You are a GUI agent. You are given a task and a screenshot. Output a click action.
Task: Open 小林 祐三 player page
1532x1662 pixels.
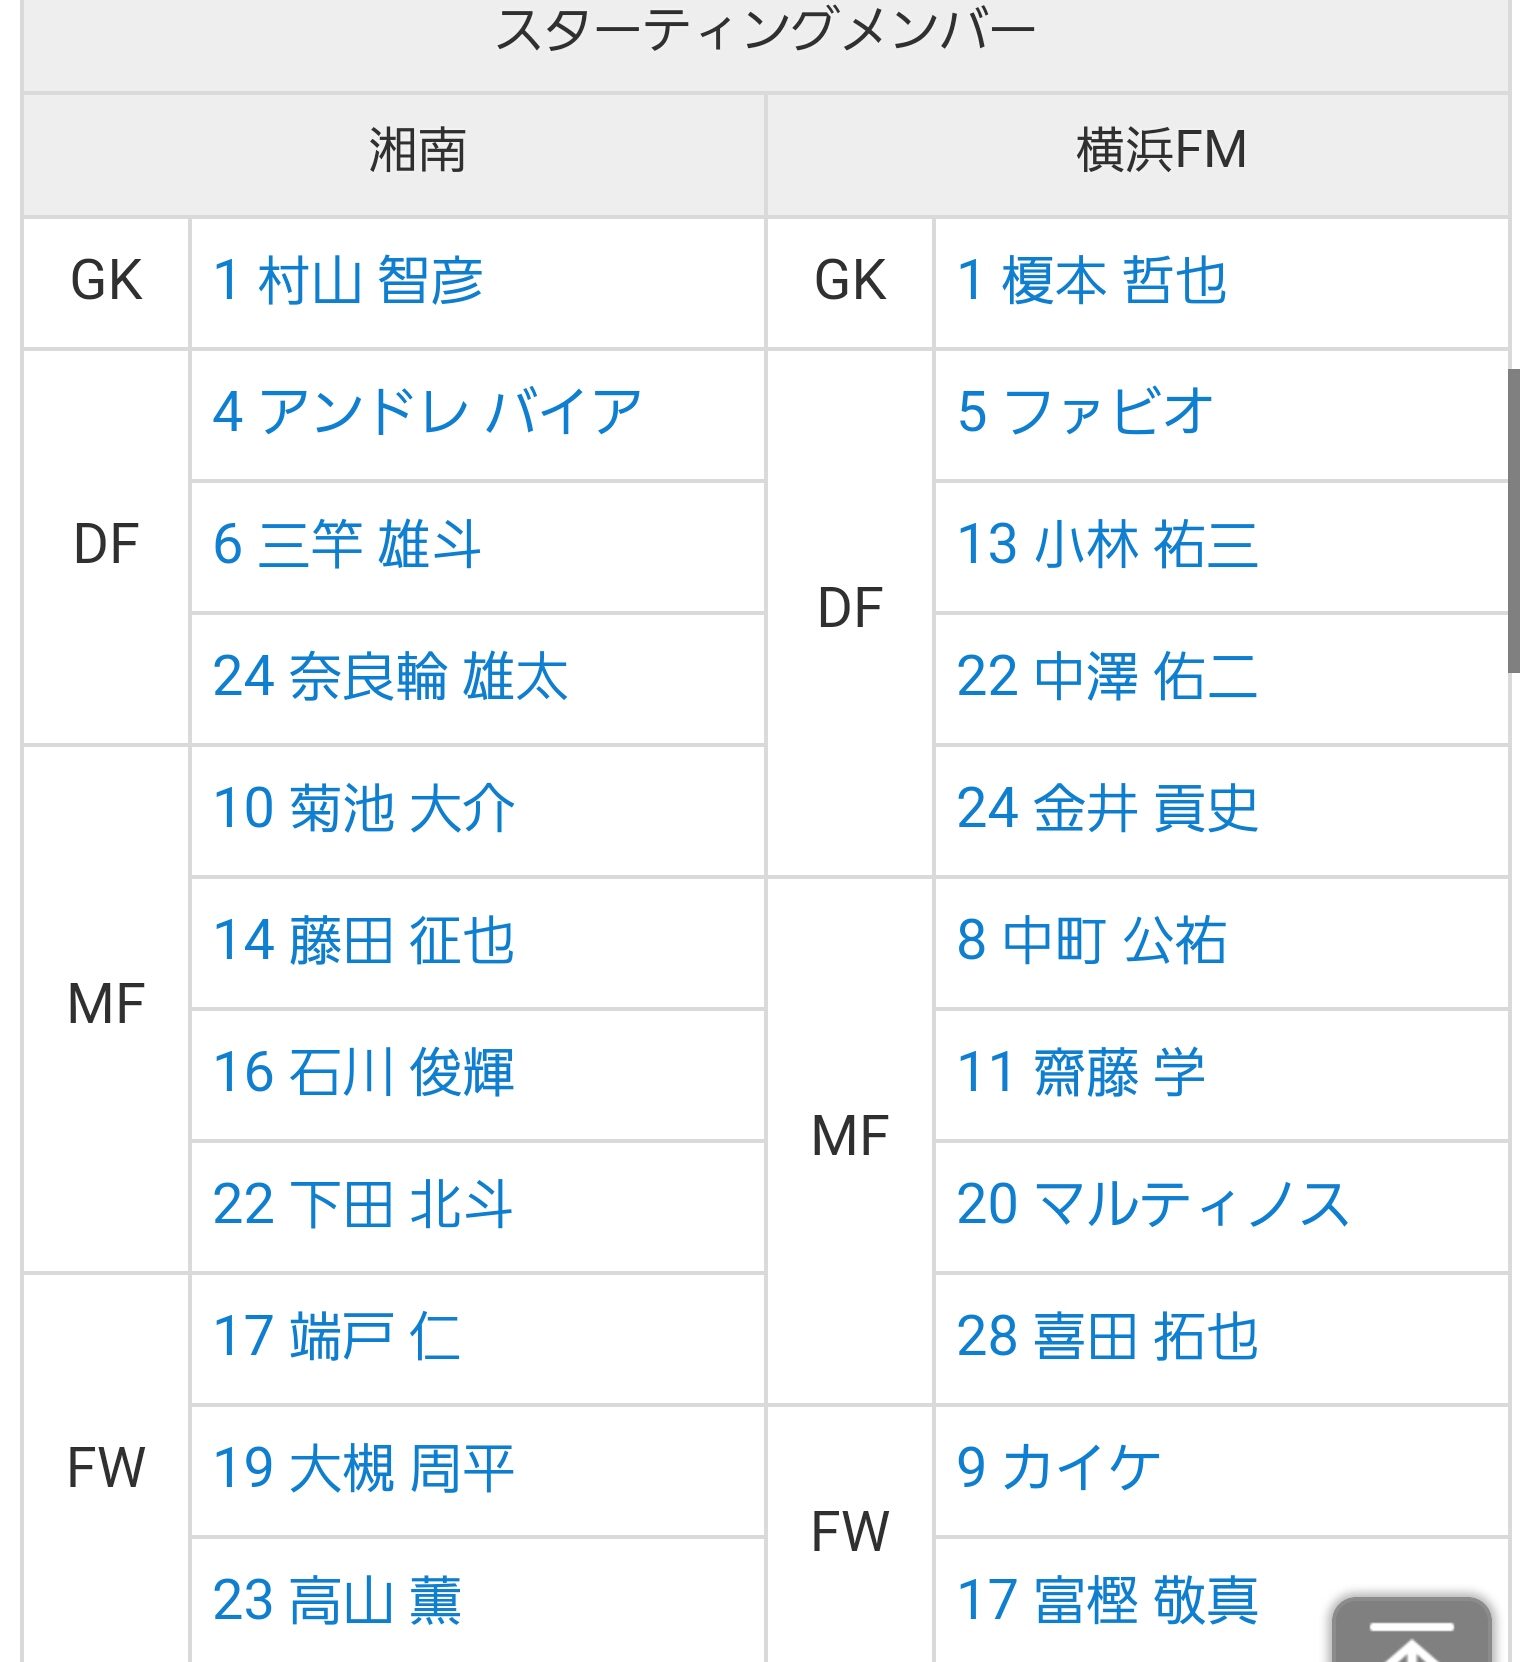click(1107, 545)
